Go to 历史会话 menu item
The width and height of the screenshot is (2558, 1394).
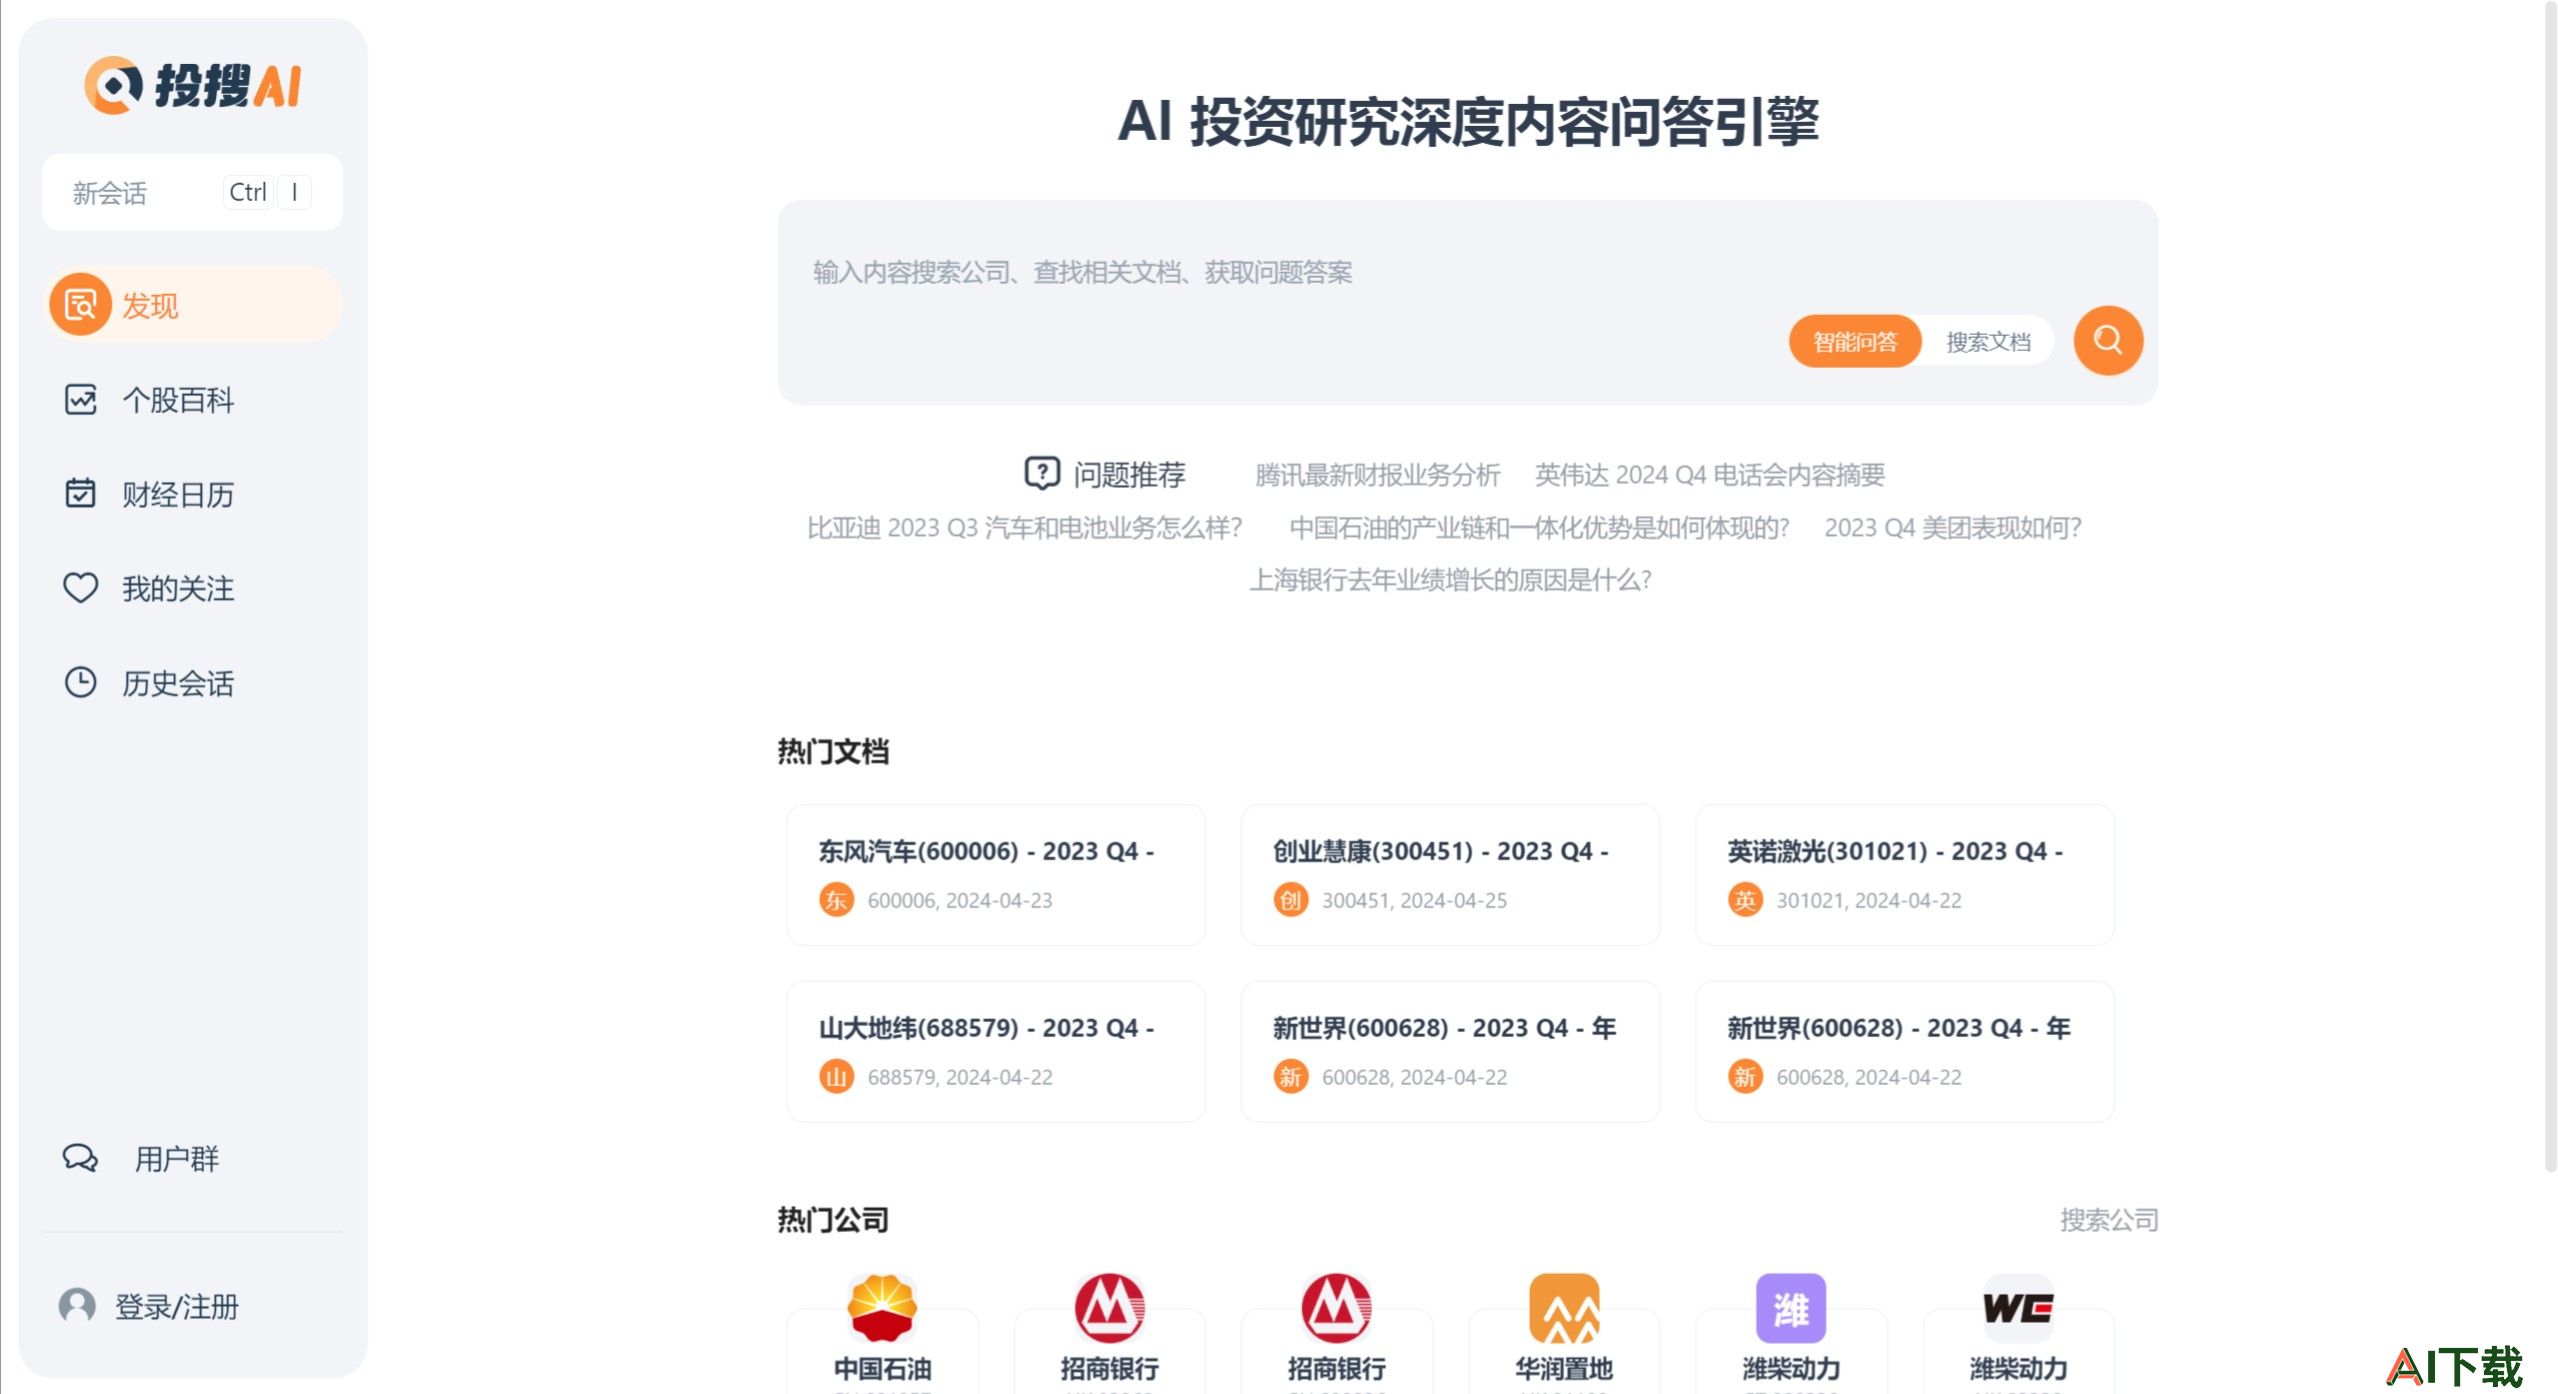(193, 682)
